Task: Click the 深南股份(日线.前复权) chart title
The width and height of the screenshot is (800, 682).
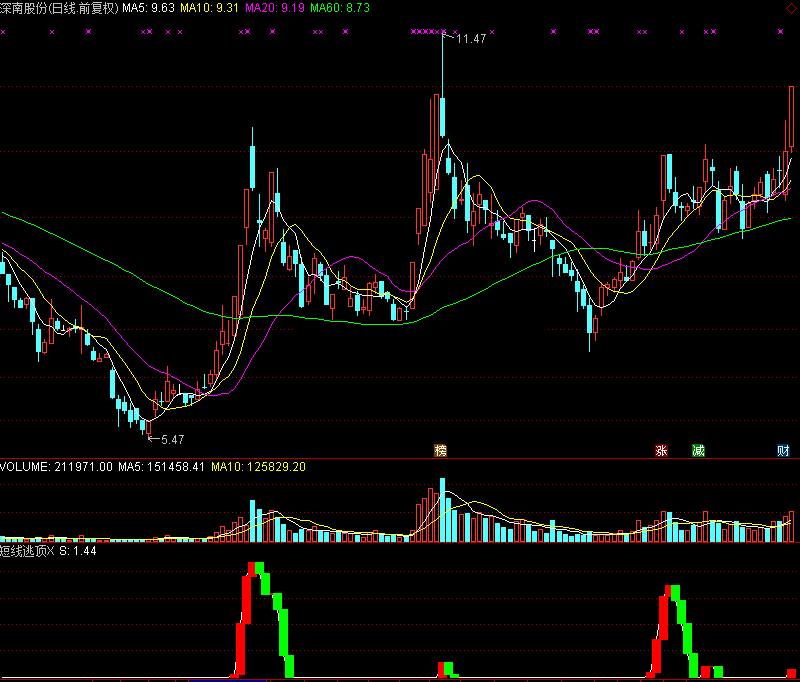Action: pos(59,8)
